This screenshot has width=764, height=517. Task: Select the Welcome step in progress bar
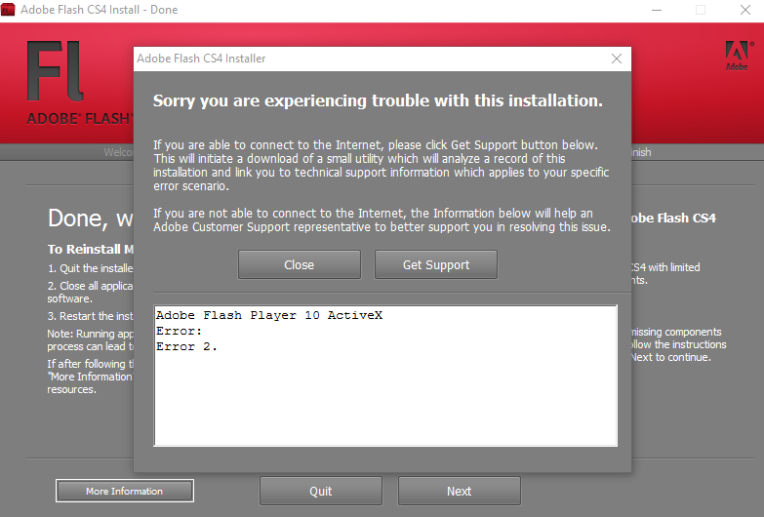click(118, 152)
